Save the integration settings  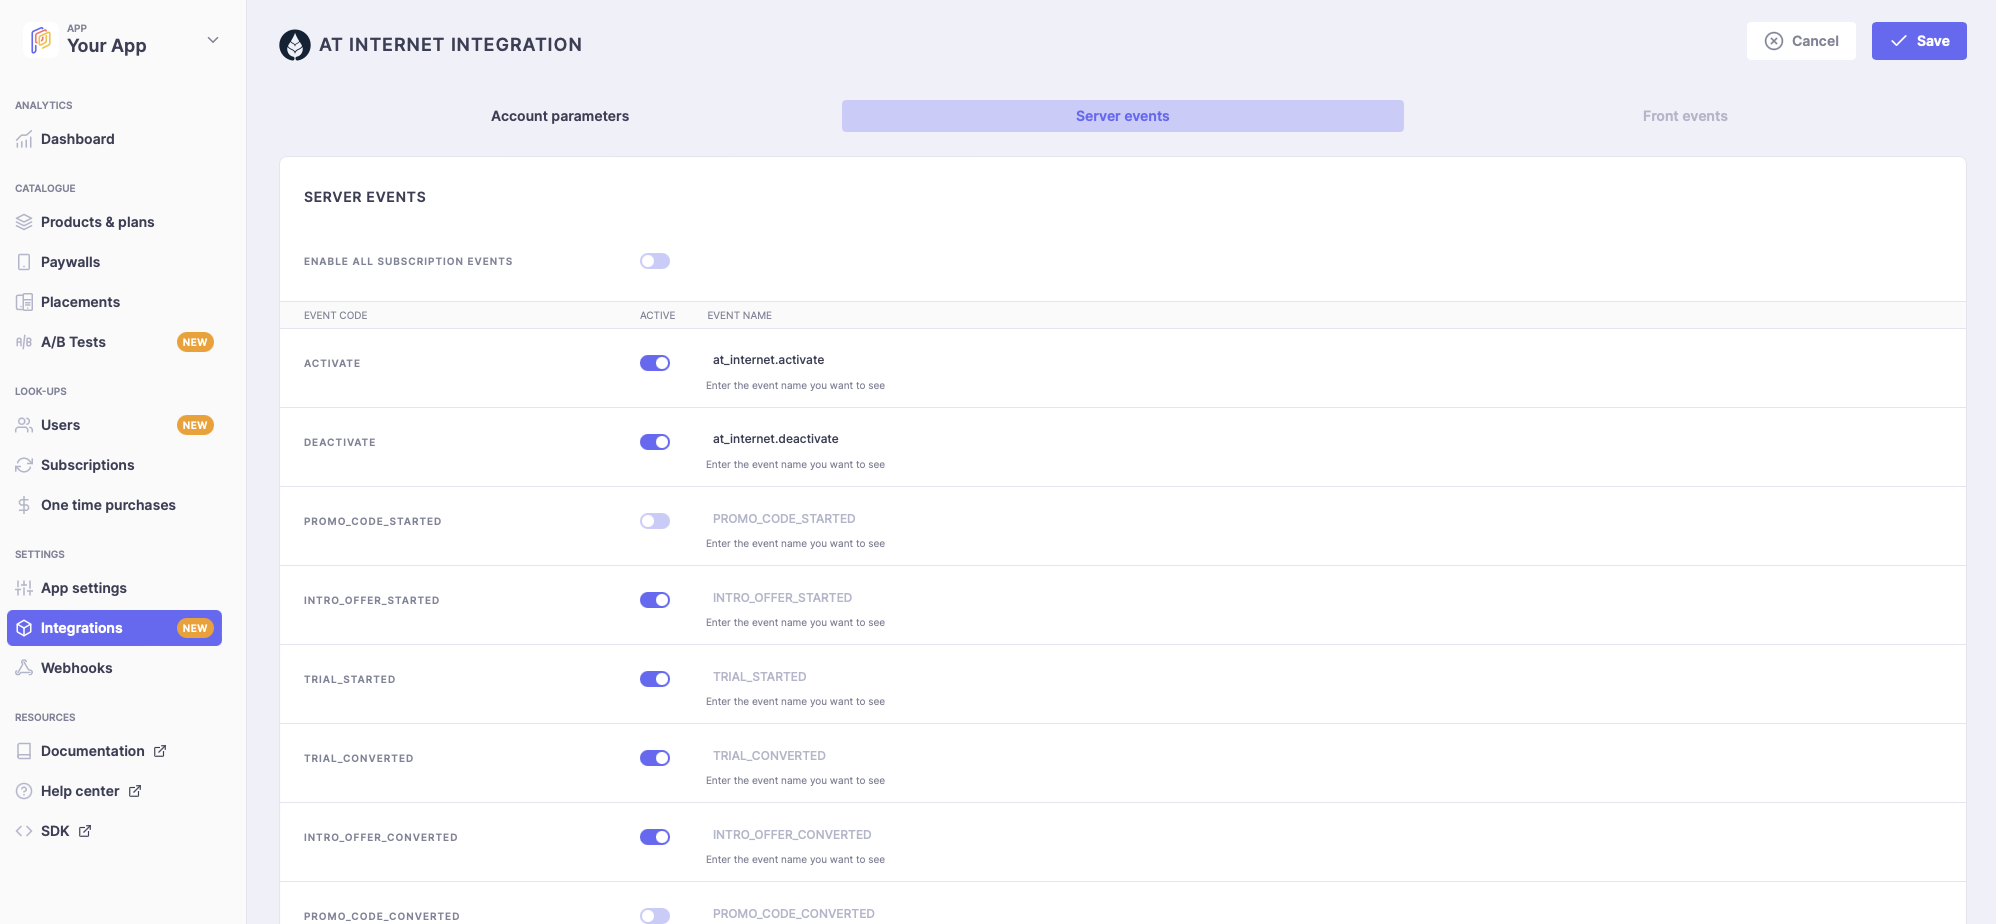tap(1919, 41)
